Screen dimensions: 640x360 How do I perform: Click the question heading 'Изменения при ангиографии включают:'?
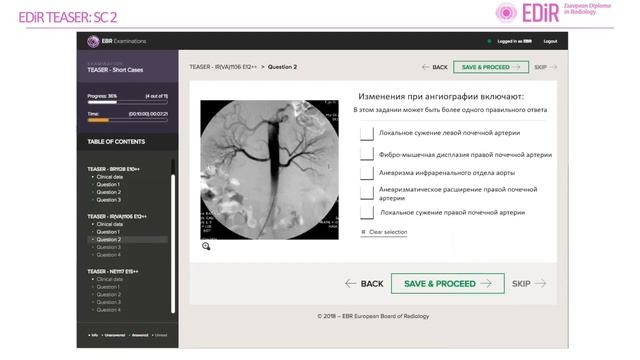coord(441,97)
